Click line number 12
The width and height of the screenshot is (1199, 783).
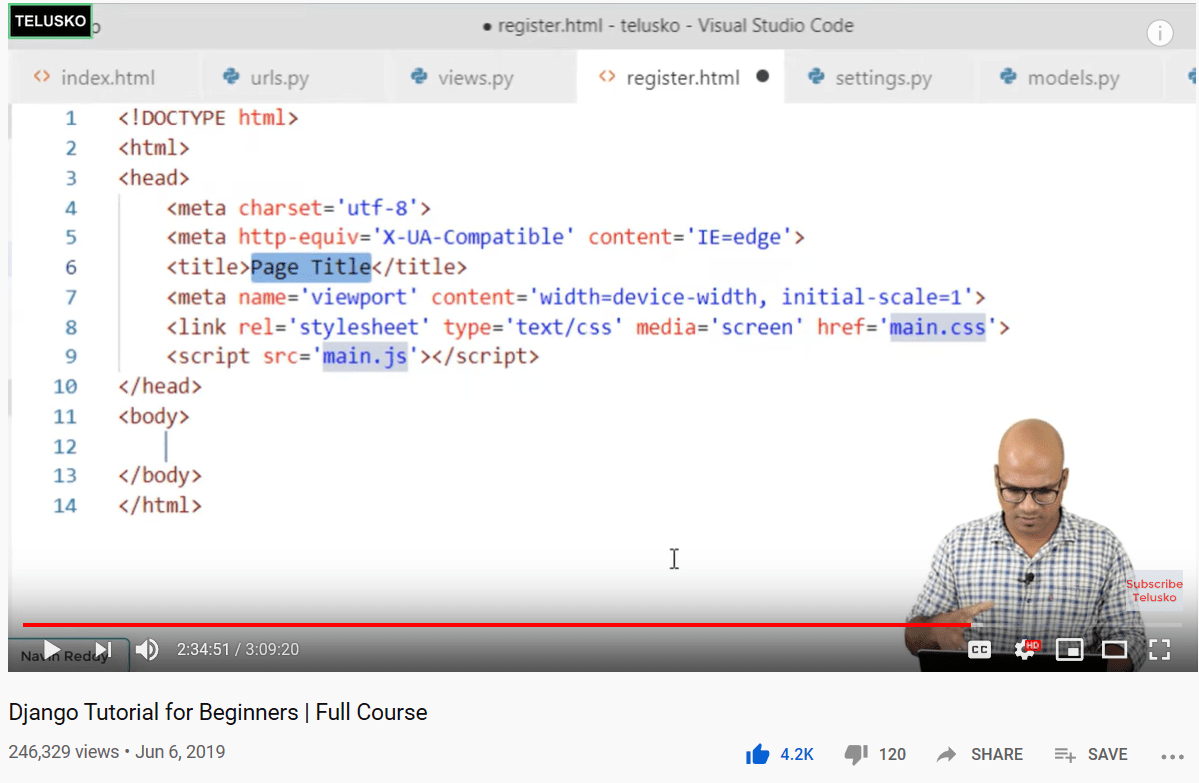[65, 447]
